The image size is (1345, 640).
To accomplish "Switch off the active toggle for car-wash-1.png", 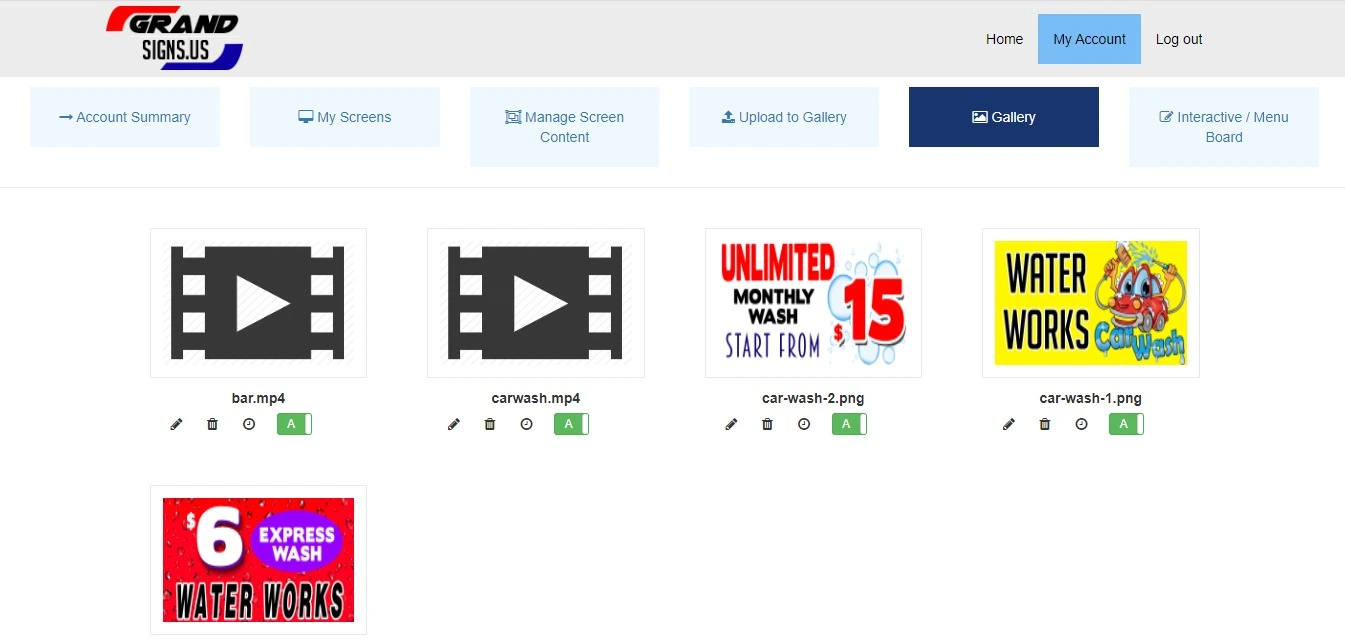I will pos(1126,424).
